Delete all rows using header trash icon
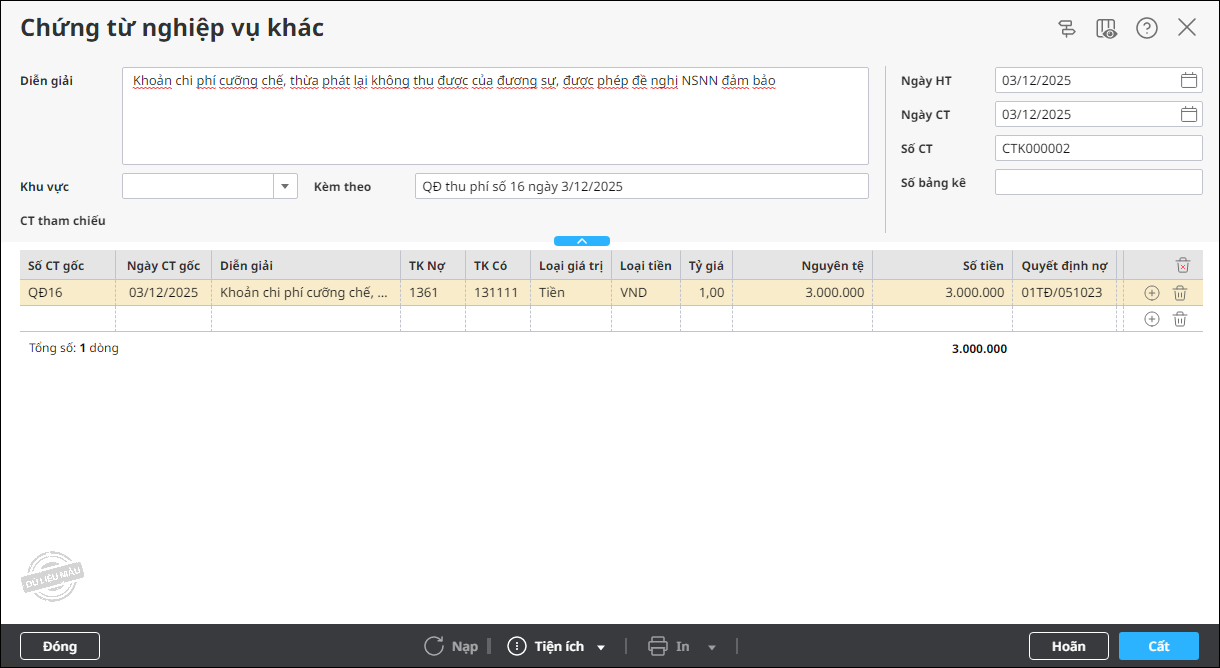Viewport: 1220px width, 668px height. point(1183,265)
